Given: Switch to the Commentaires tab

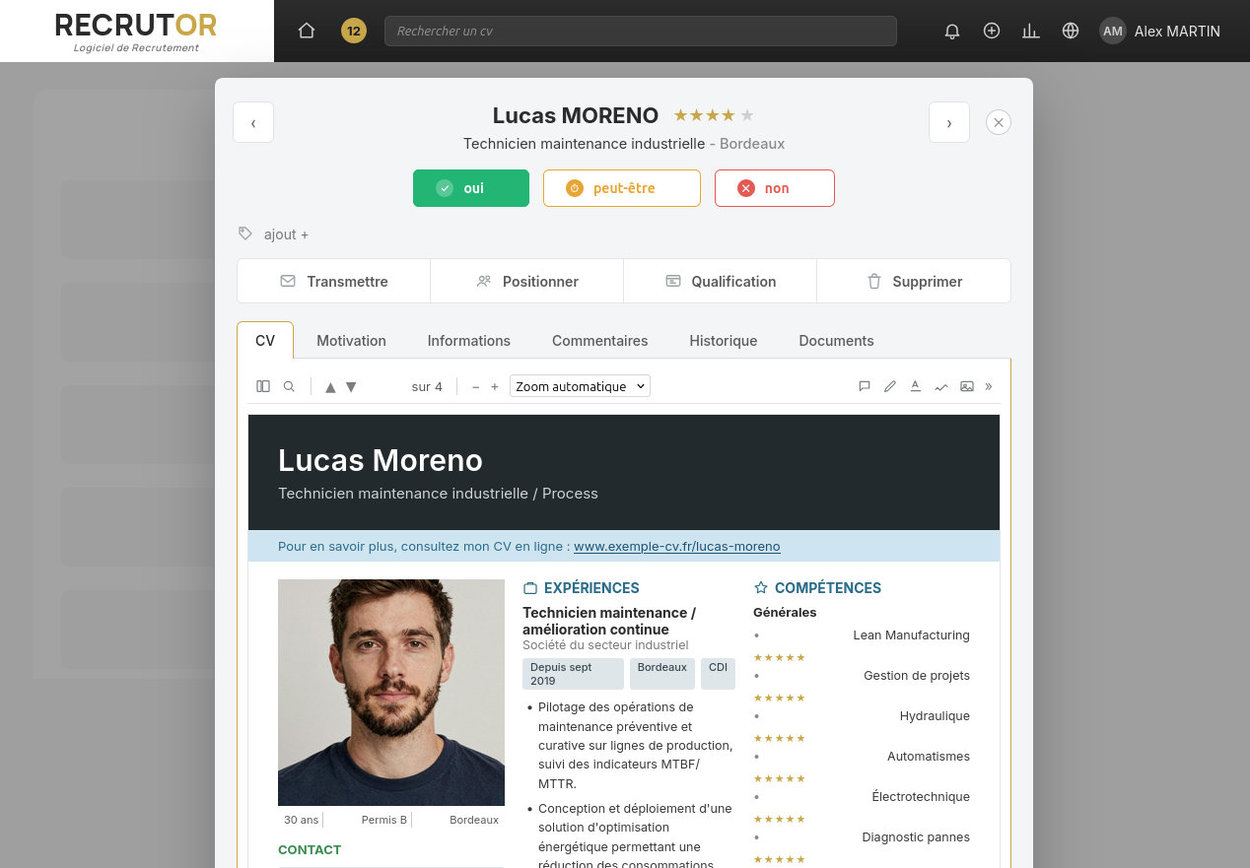Looking at the screenshot, I should tap(600, 340).
